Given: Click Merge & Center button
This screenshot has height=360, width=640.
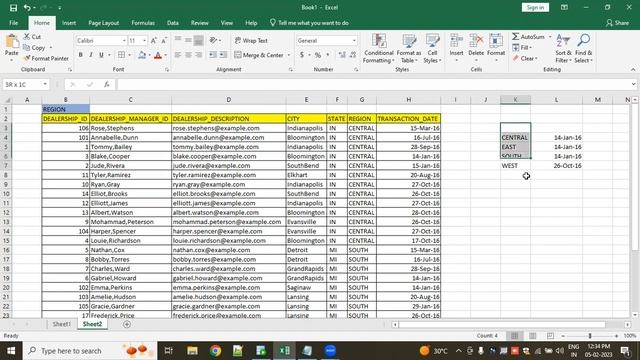Looking at the screenshot, I should point(259,55).
